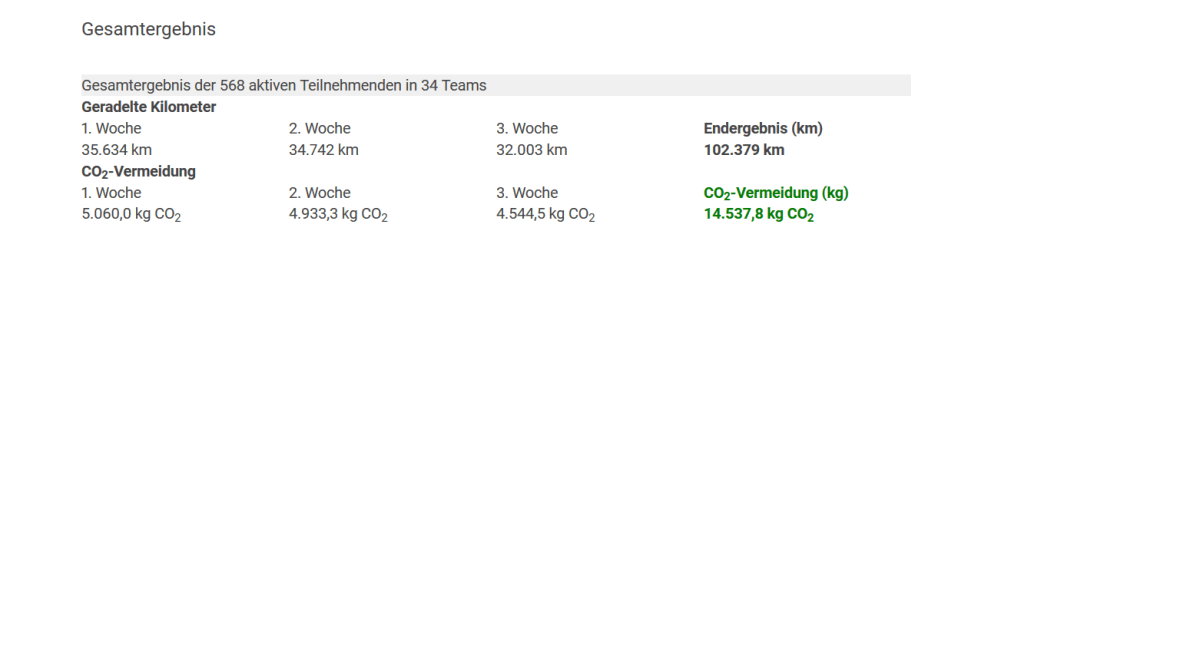This screenshot has width=1180, height=663.
Task: Select the 35.634 km value
Action: coord(116,150)
